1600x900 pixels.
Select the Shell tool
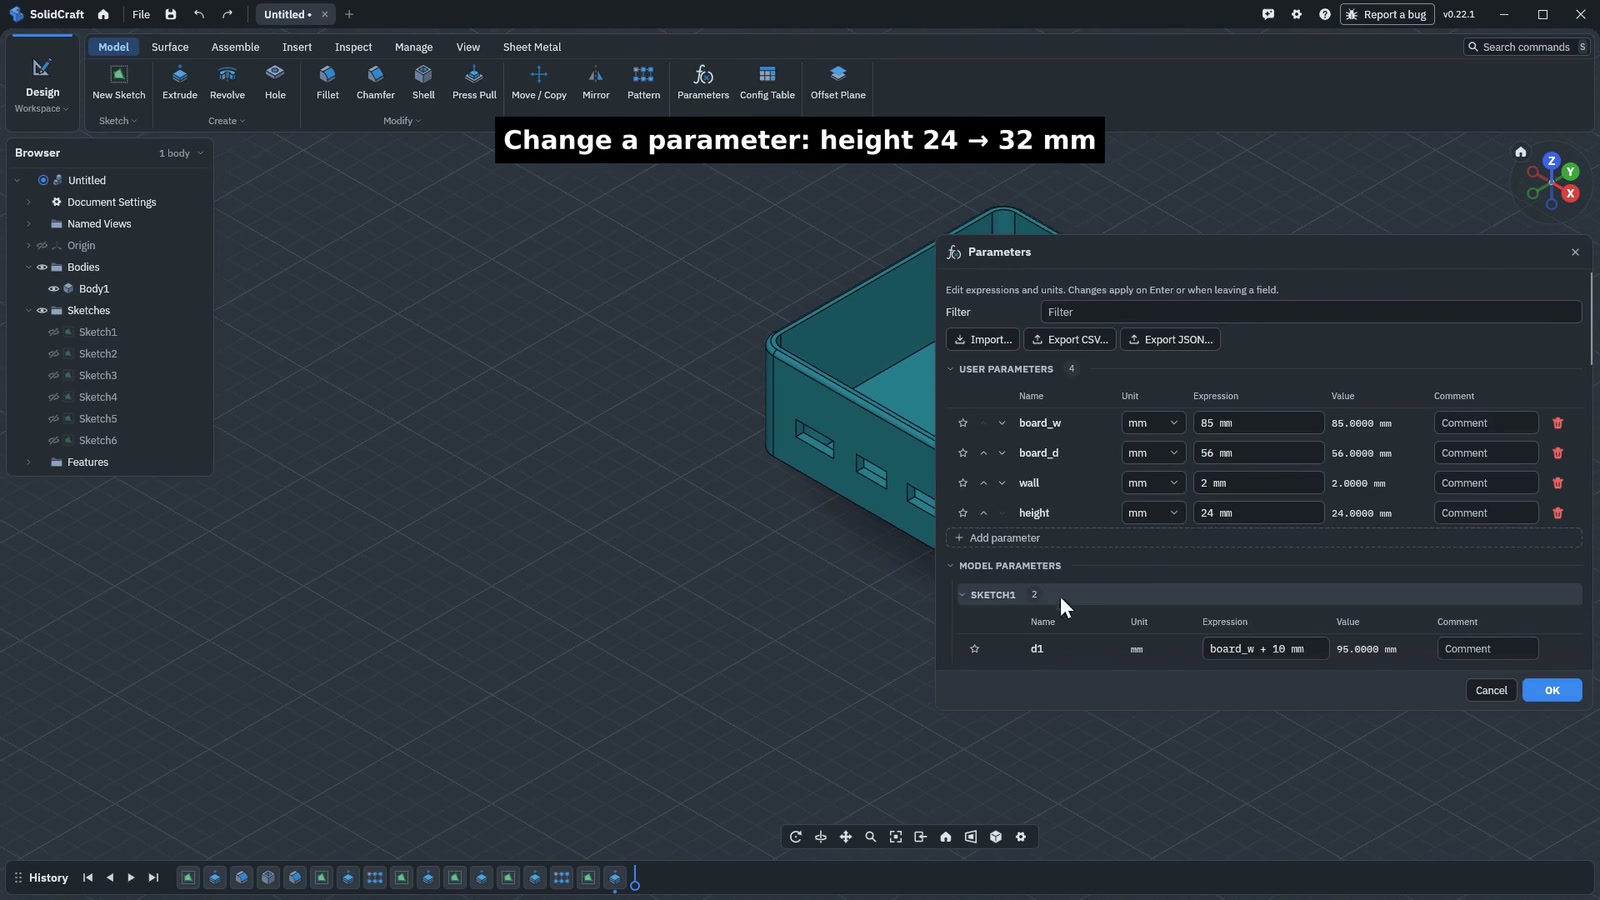[x=424, y=83]
